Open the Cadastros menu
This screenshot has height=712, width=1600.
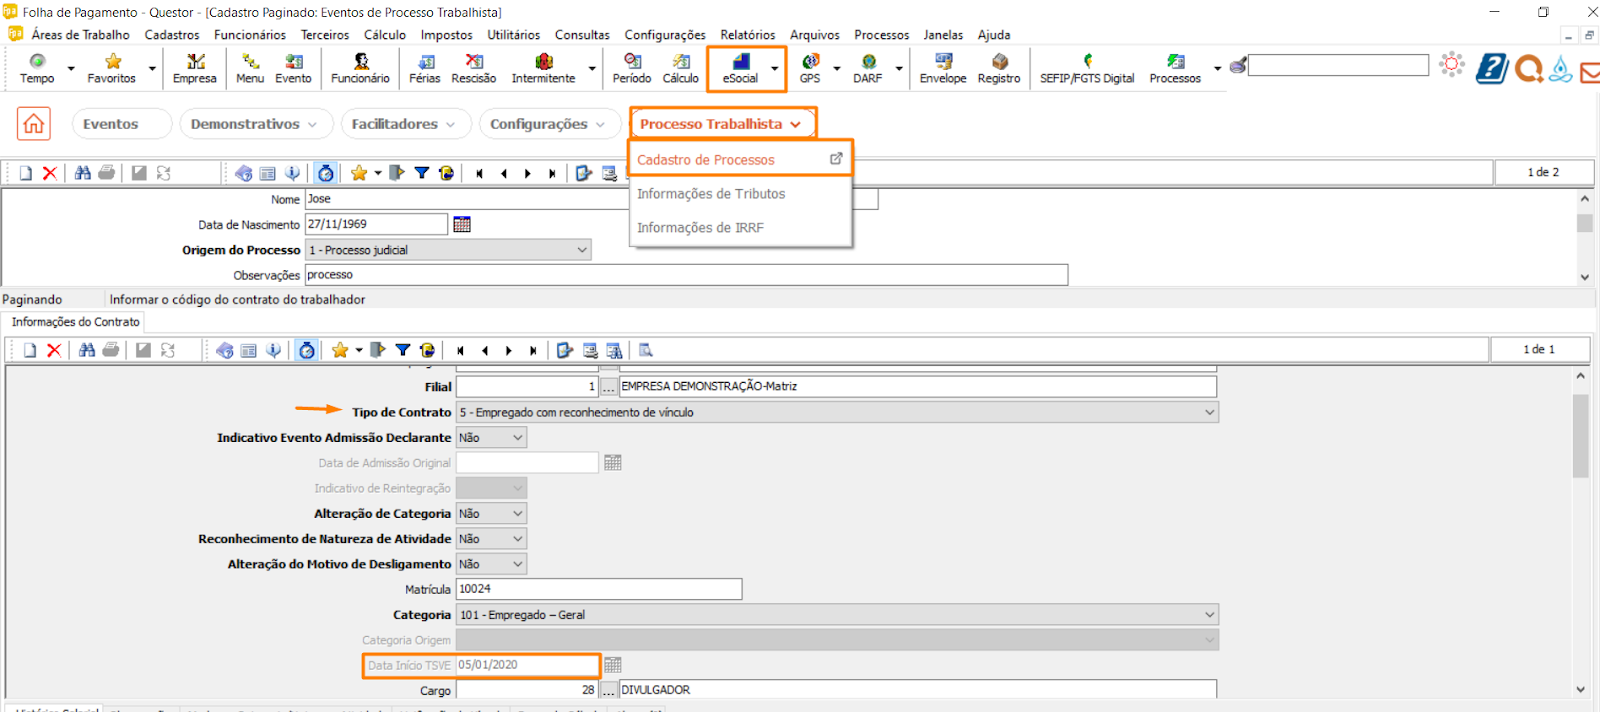[x=172, y=35]
